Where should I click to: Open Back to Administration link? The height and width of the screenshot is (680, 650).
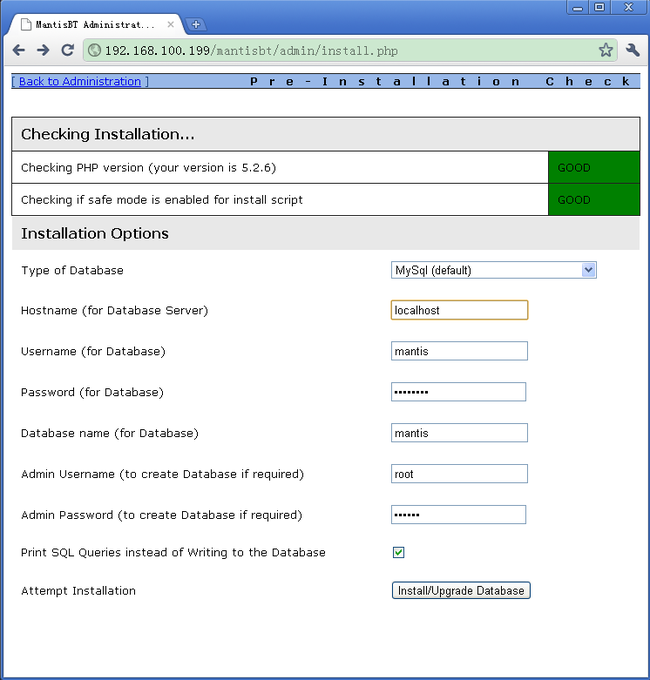pyautogui.click(x=80, y=81)
